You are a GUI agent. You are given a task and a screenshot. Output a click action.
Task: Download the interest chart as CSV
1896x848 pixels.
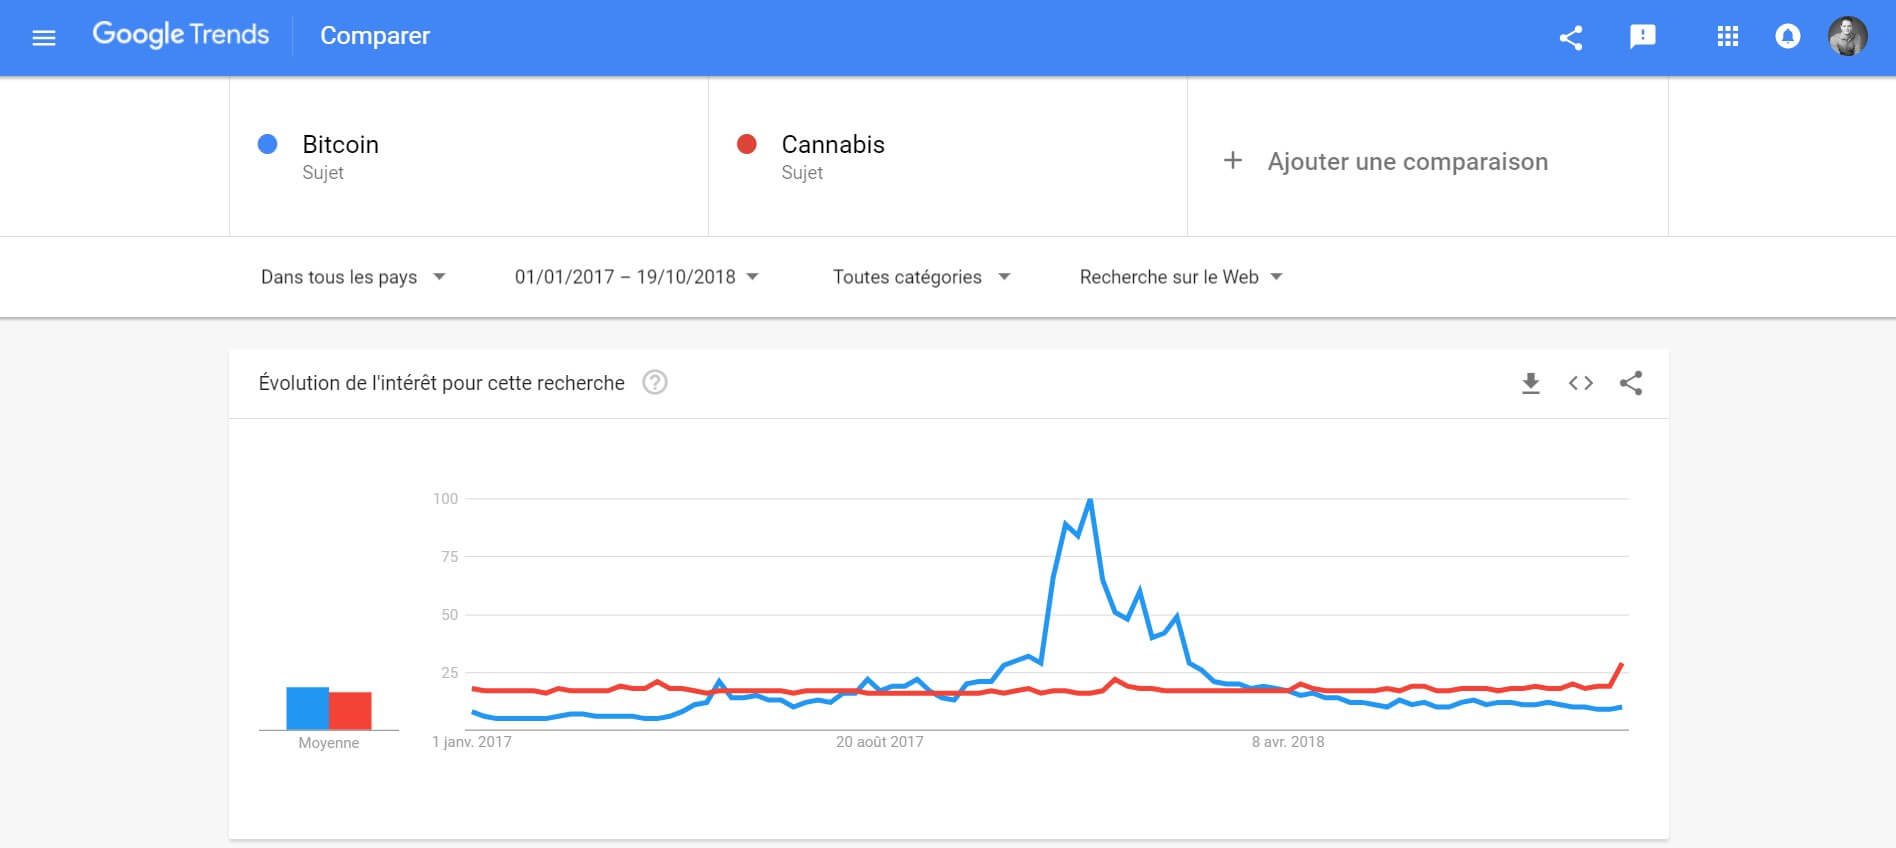[1530, 383]
